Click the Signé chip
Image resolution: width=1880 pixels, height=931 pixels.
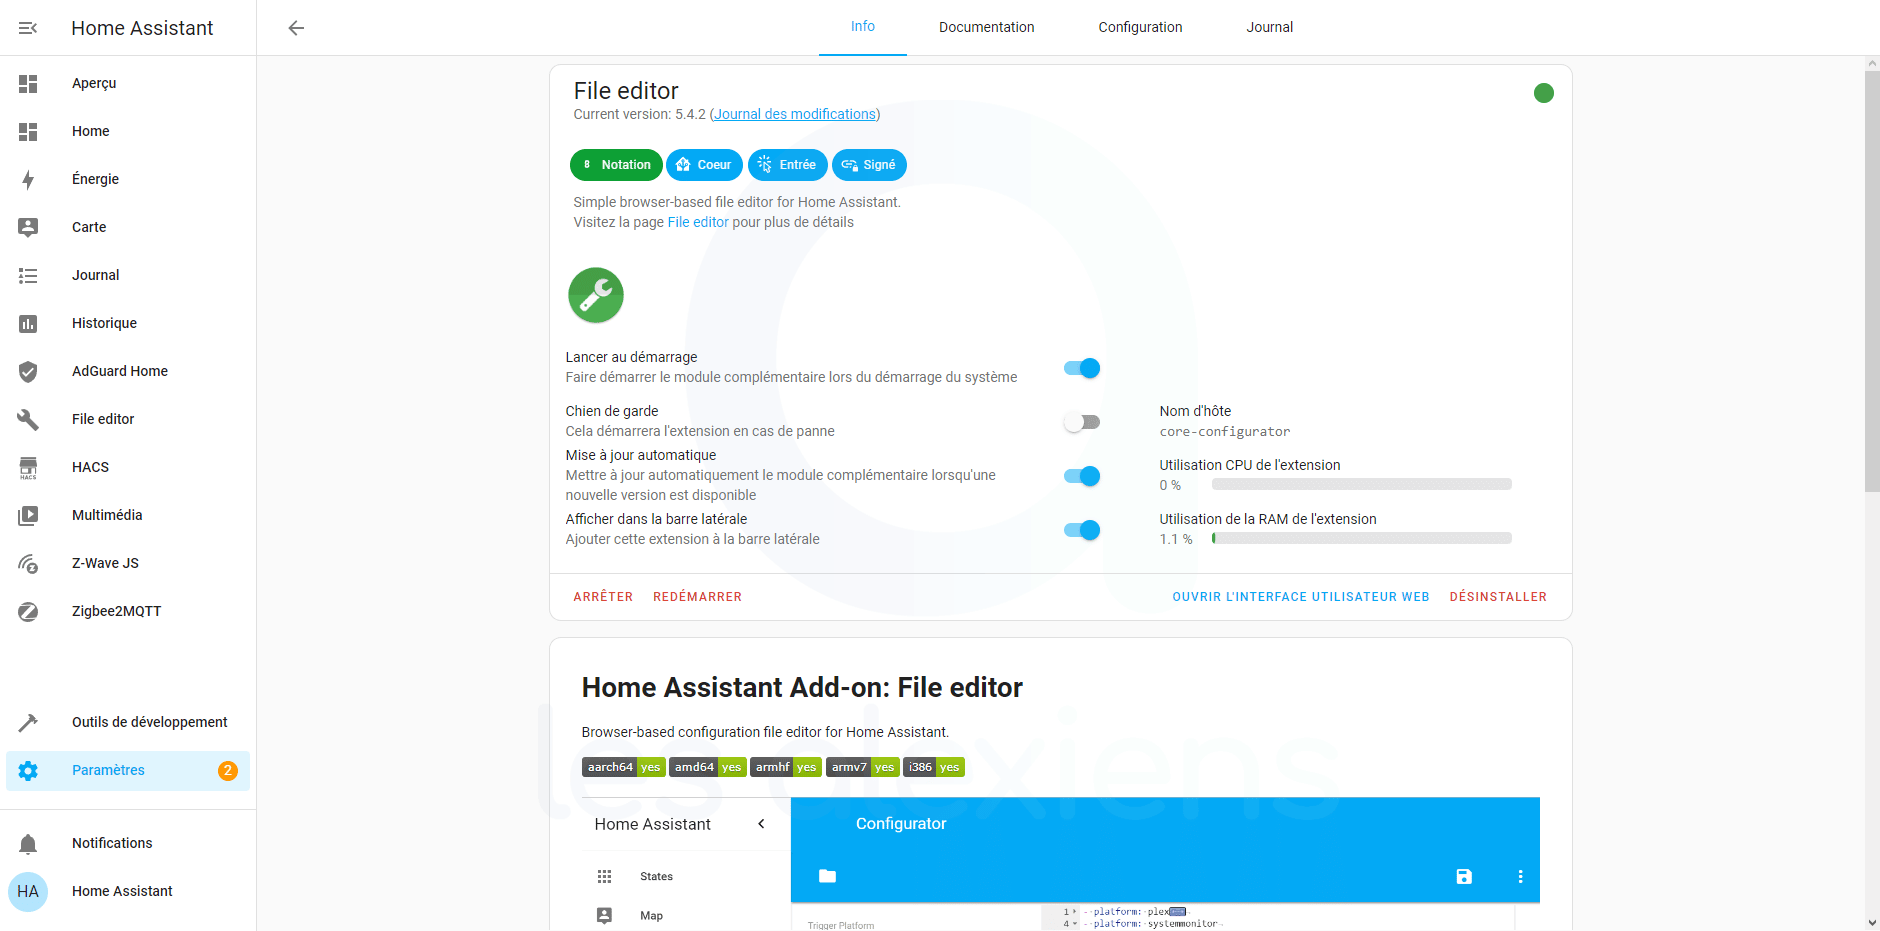869,165
